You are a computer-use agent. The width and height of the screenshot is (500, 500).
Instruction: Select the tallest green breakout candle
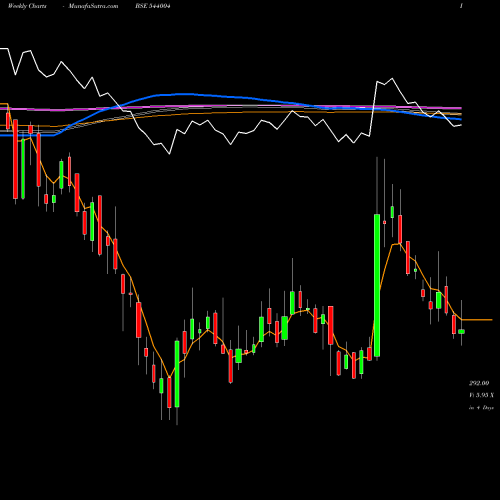pos(377,285)
